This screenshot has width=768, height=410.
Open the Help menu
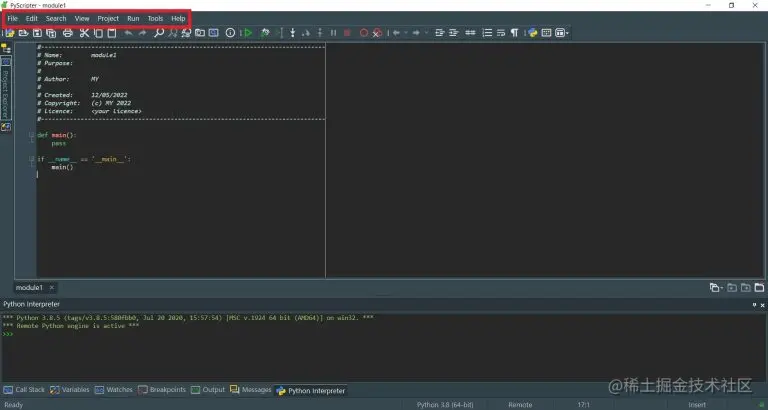pos(178,19)
